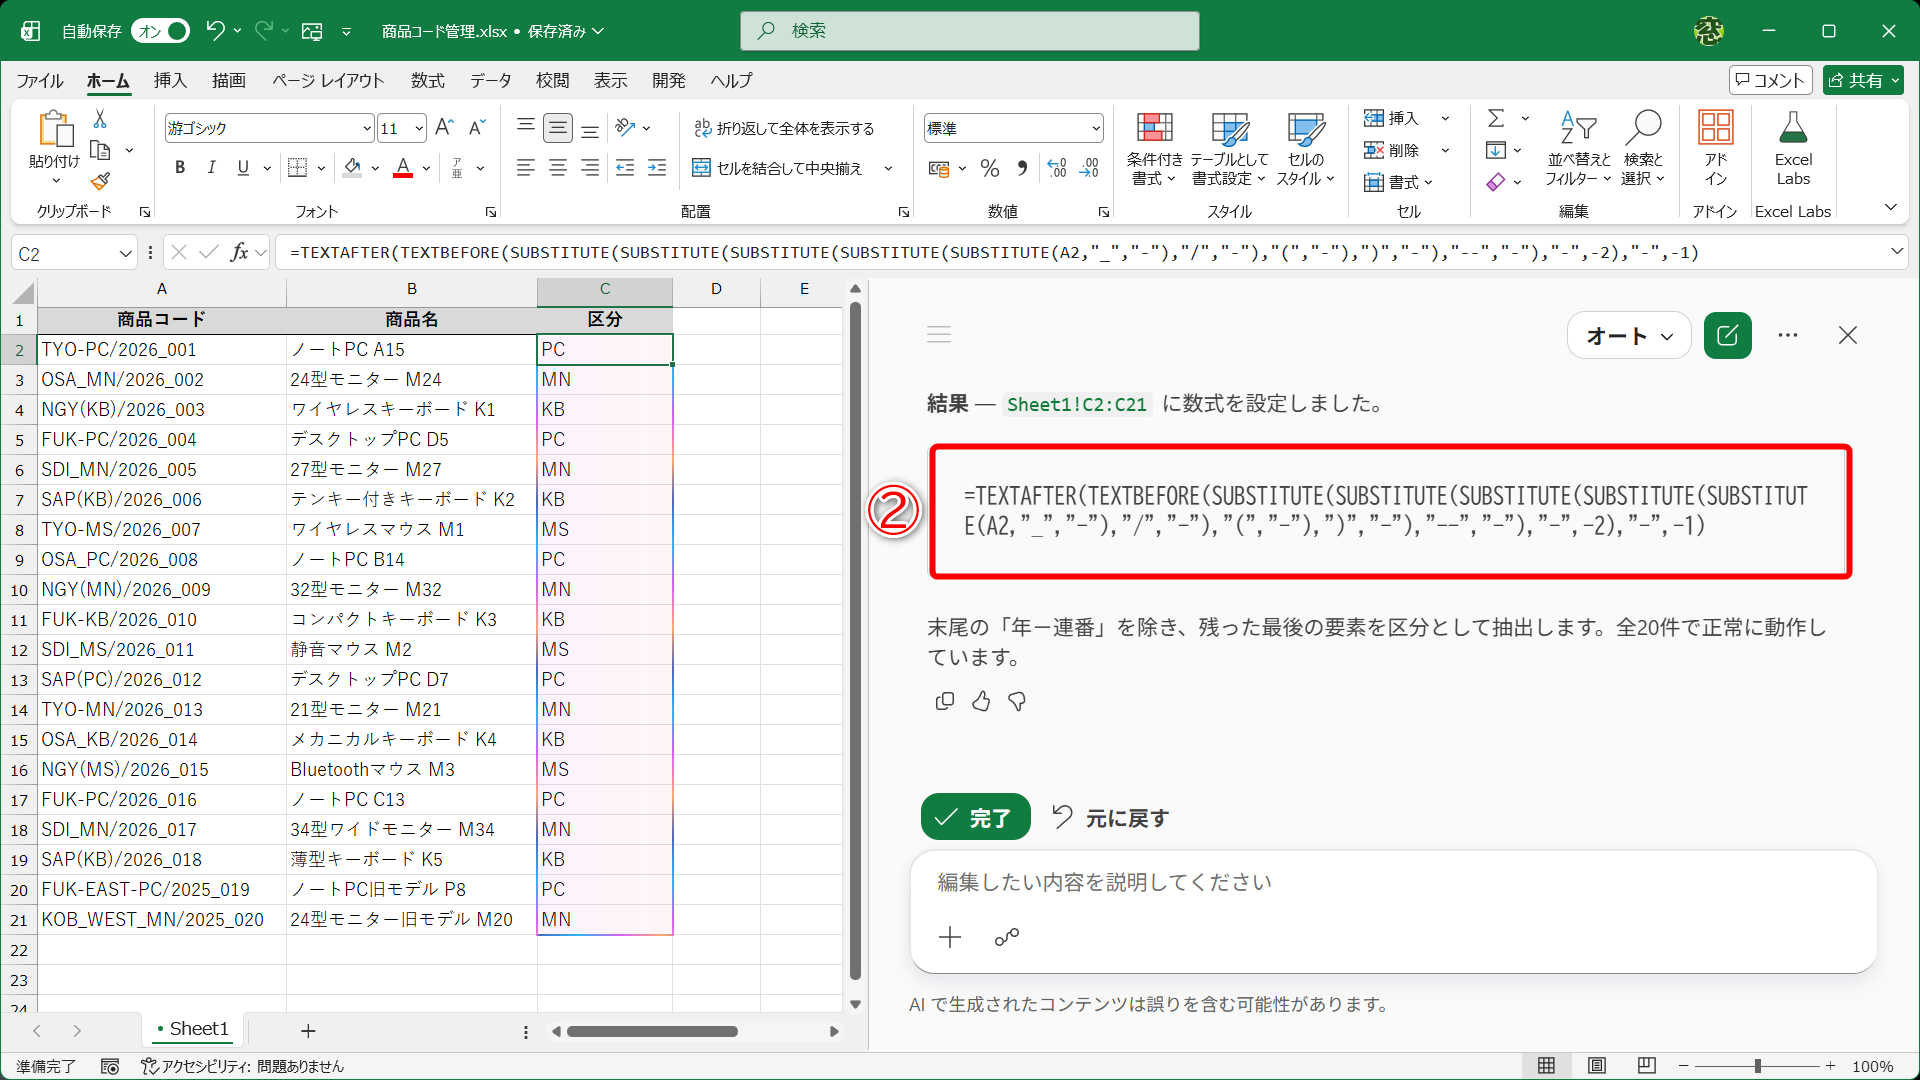
Task: Open 条件付き書式 conditional formatting
Action: click(1154, 149)
